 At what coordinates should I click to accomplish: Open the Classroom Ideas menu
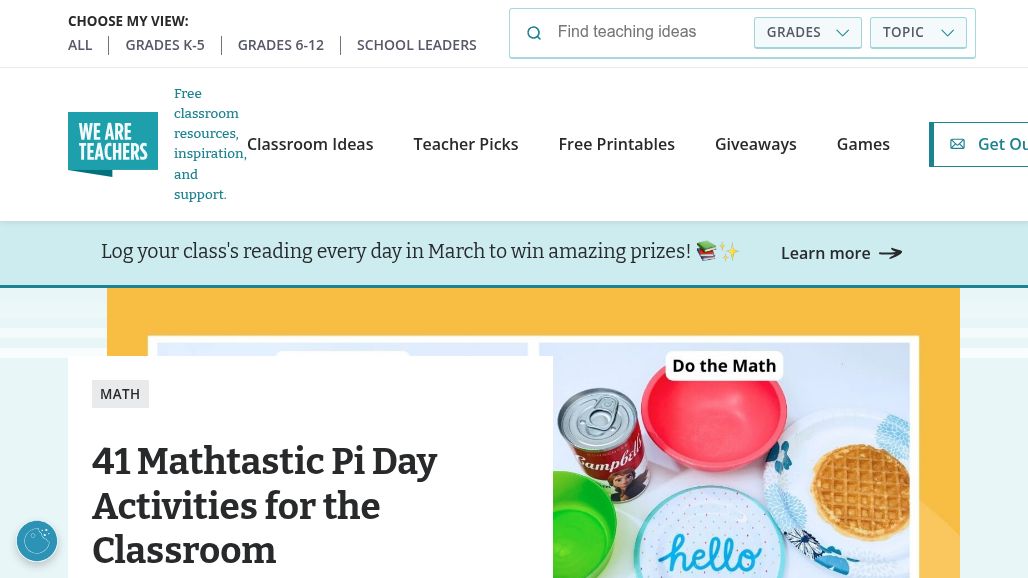pos(310,144)
